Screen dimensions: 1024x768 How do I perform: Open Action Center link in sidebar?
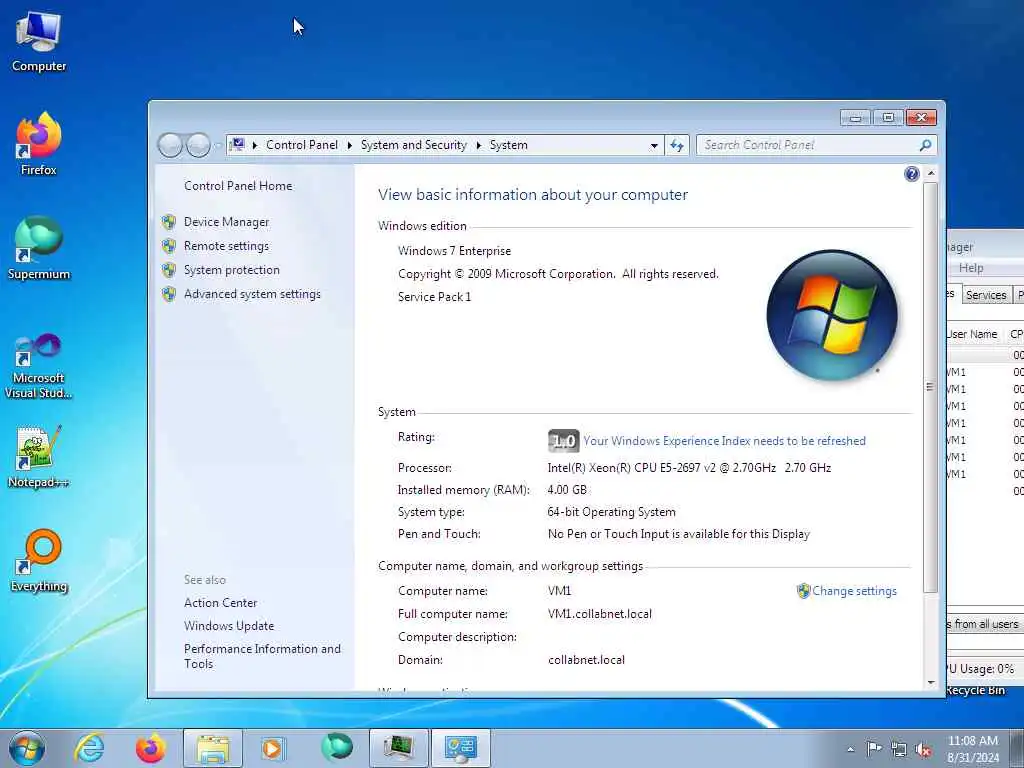[220, 603]
